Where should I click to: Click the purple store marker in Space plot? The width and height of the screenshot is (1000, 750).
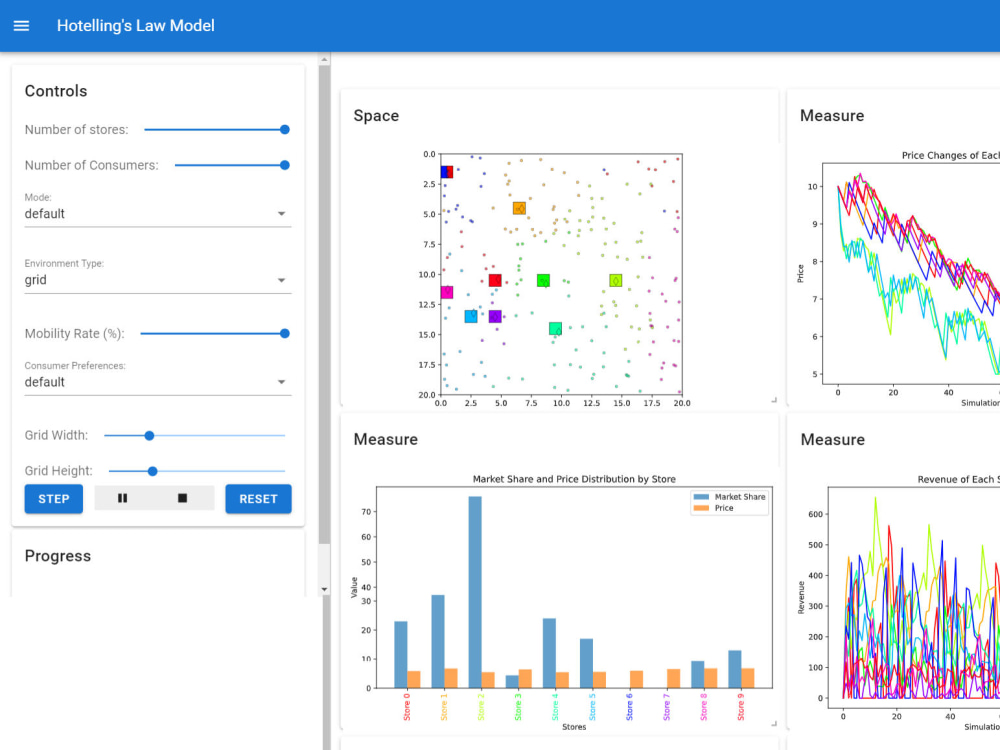(495, 316)
